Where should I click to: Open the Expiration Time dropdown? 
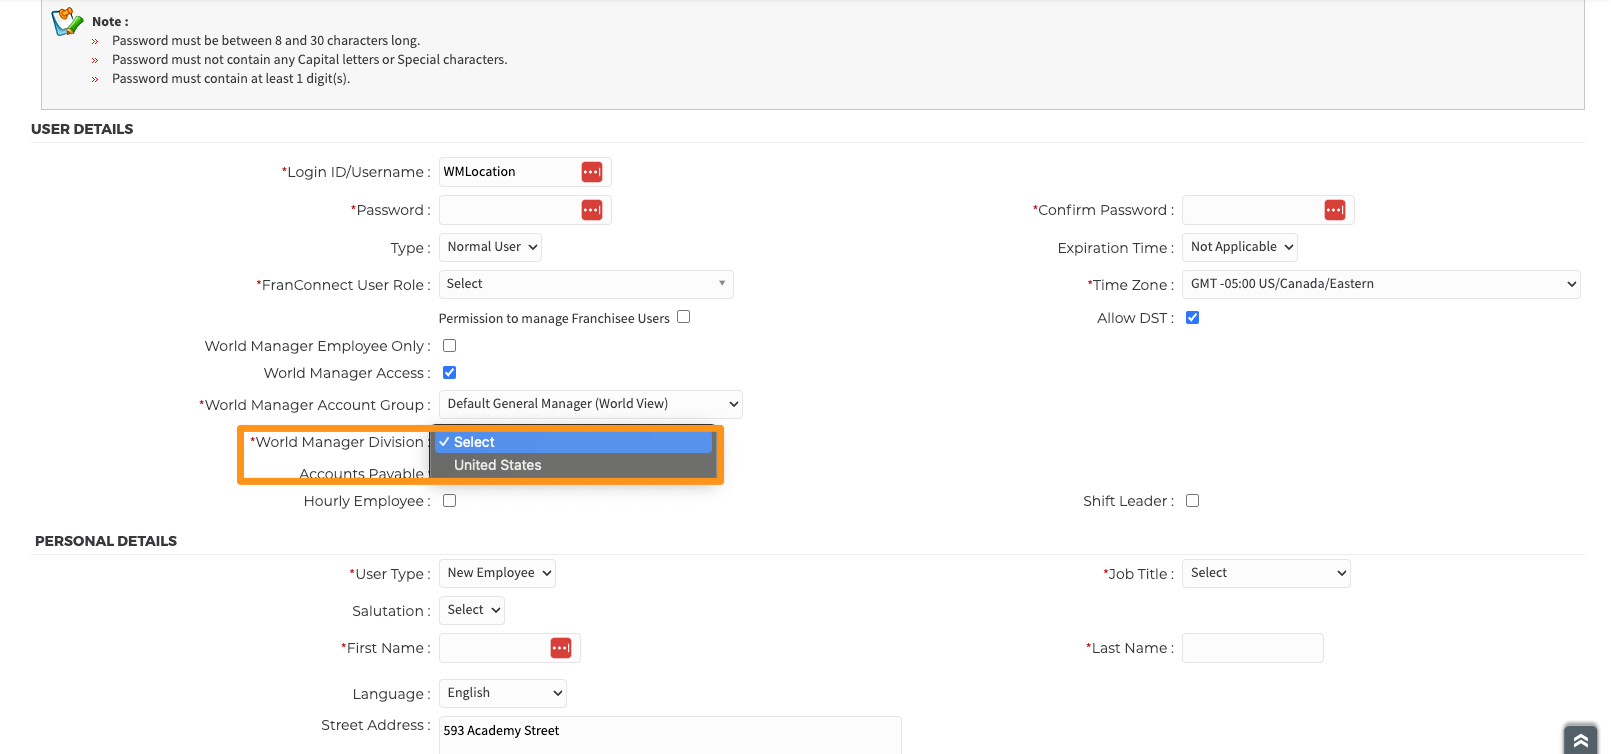tap(1240, 247)
